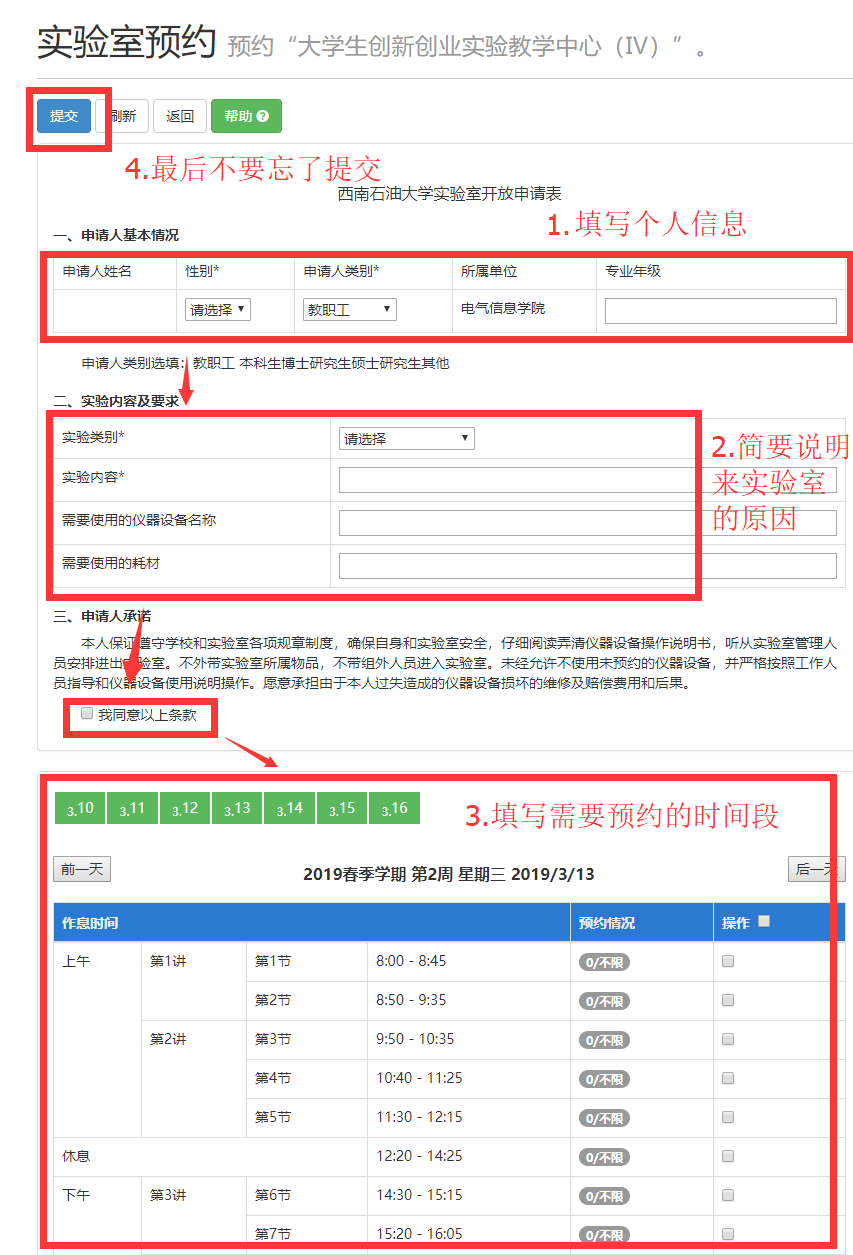The height and width of the screenshot is (1255, 853).
Task: Click the 返回 back button
Action: click(180, 116)
